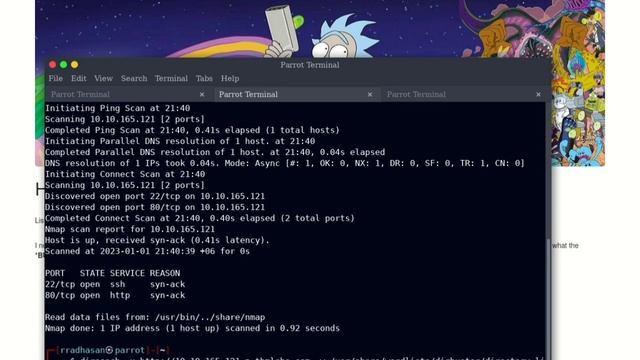Click the red window close button

pyautogui.click(x=53, y=64)
